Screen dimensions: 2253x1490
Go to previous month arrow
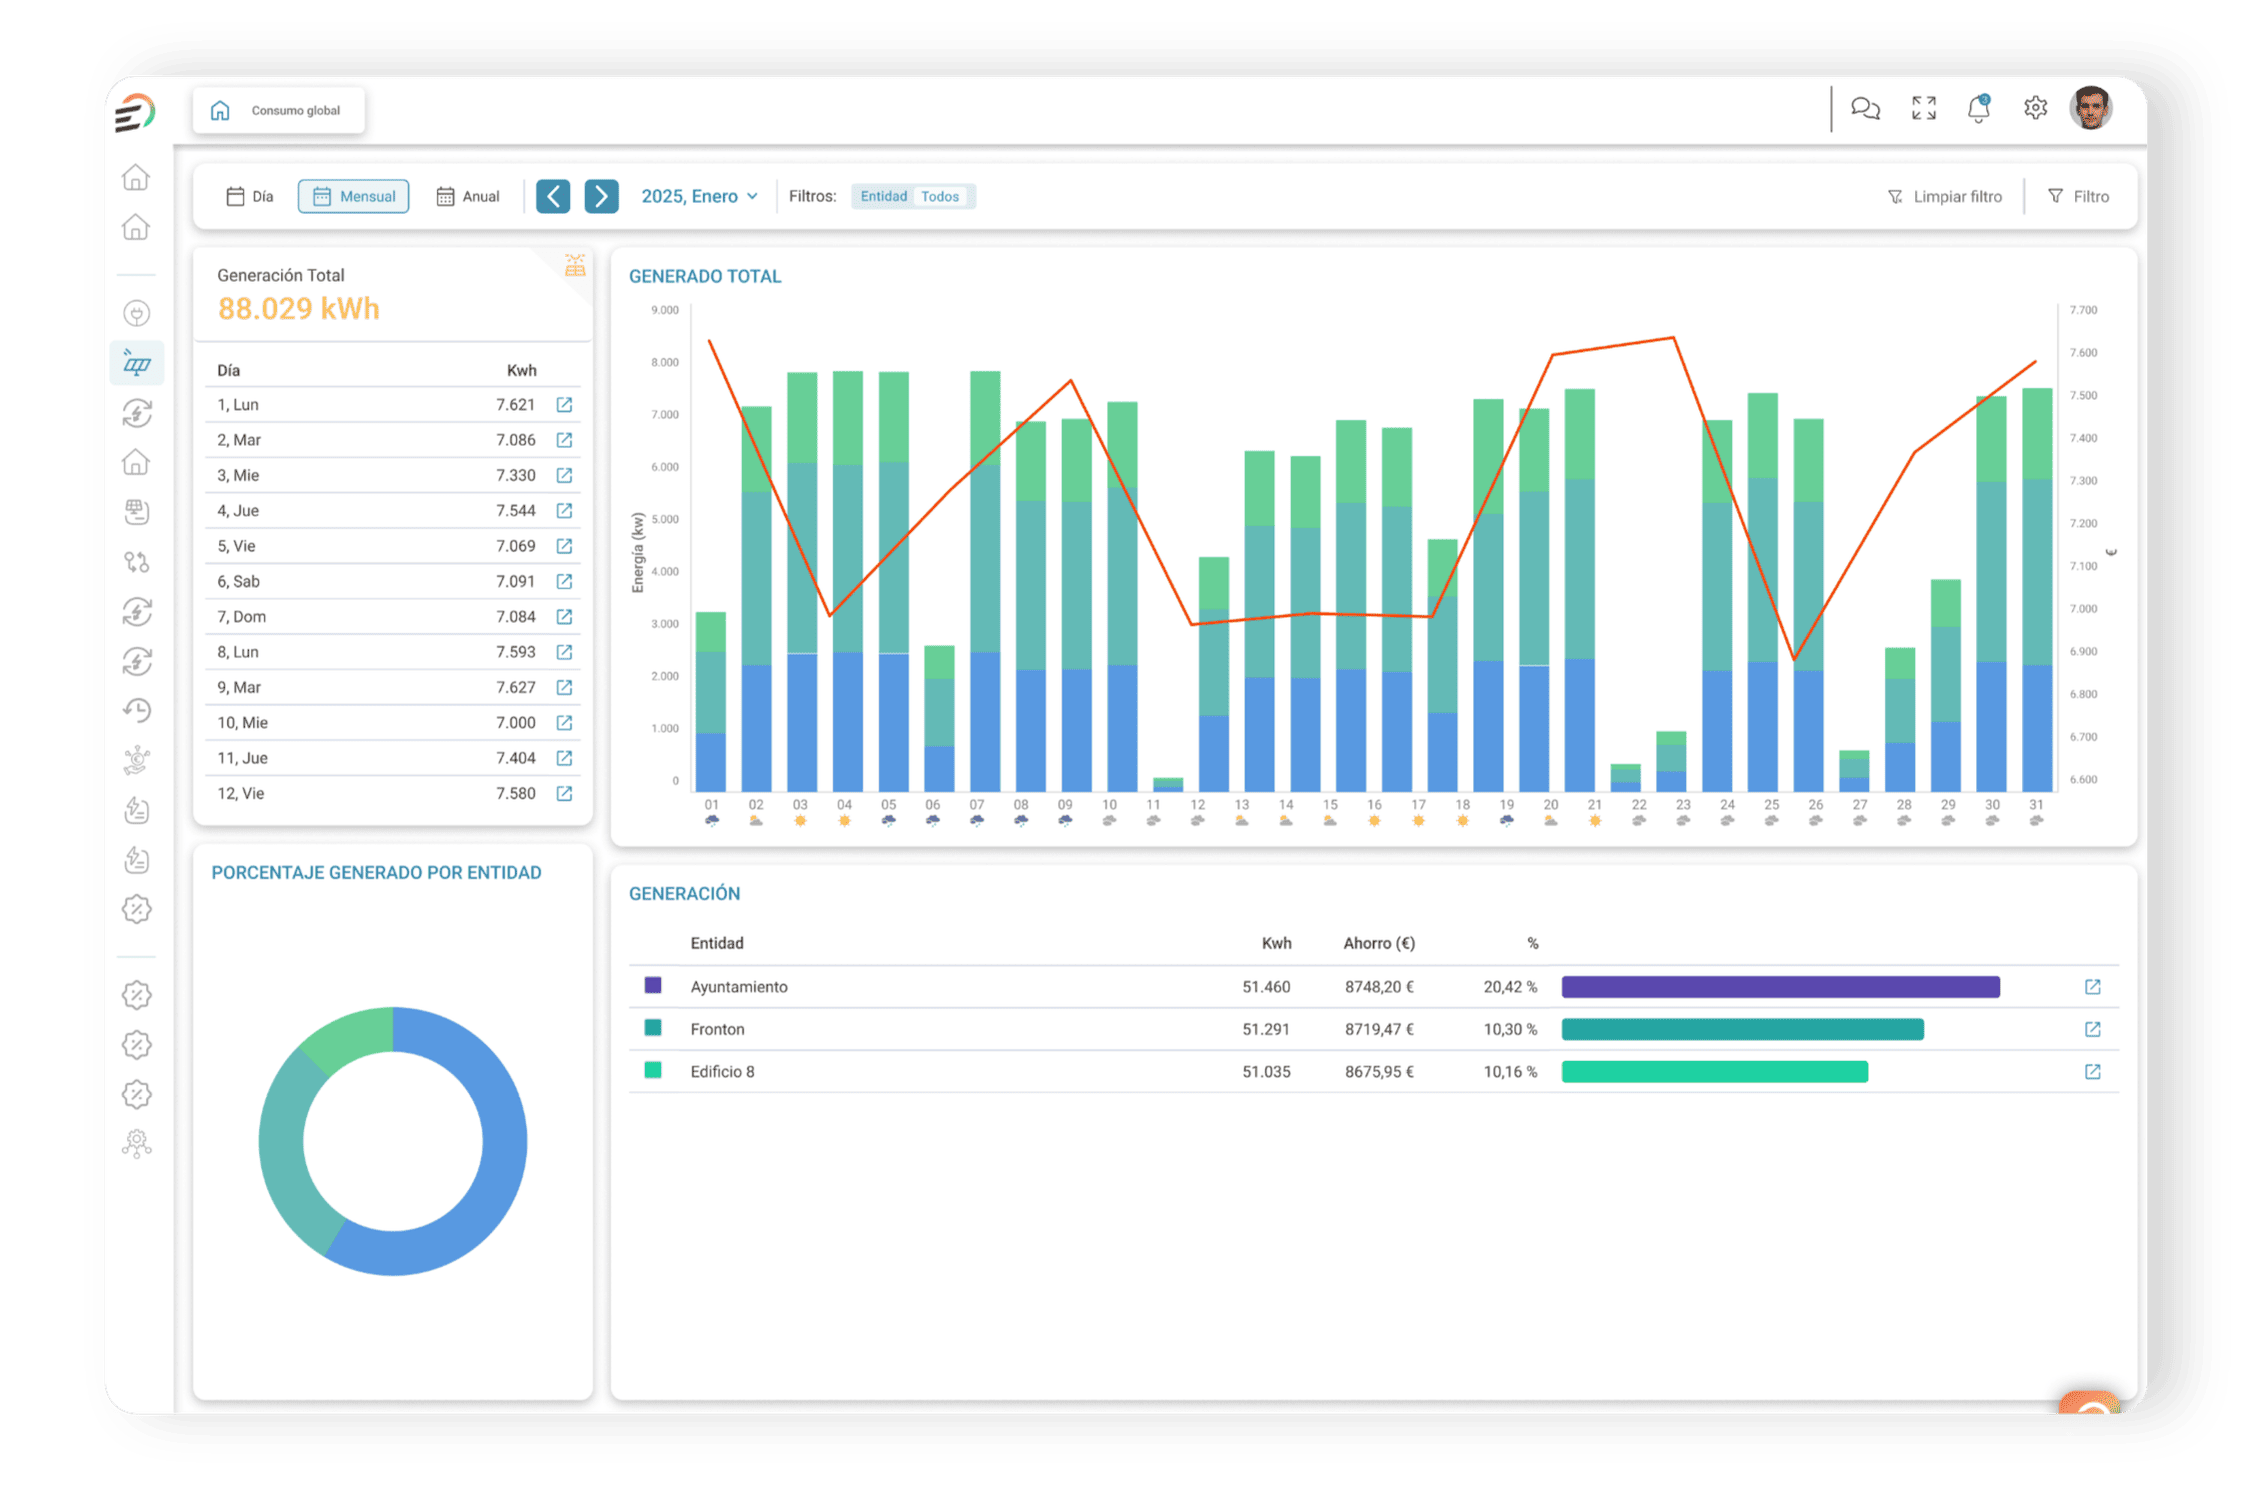(x=553, y=196)
